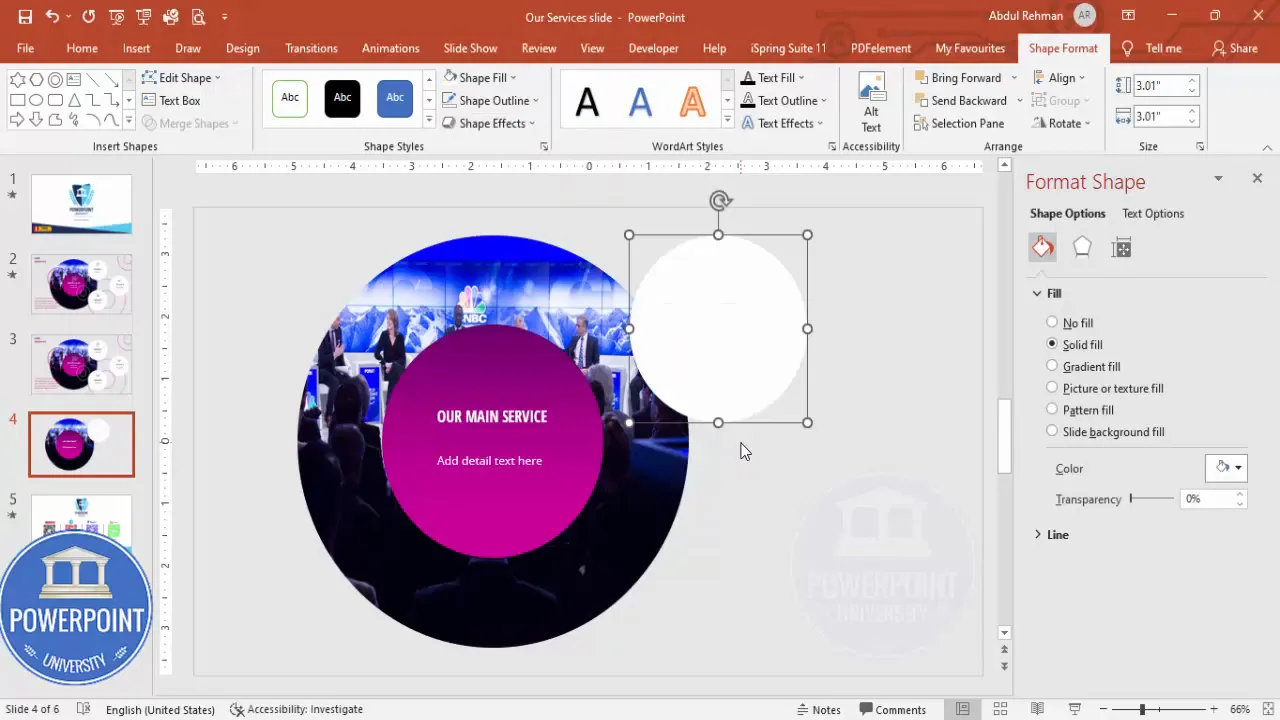
Task: Select Slide background fill option
Action: point(1052,431)
